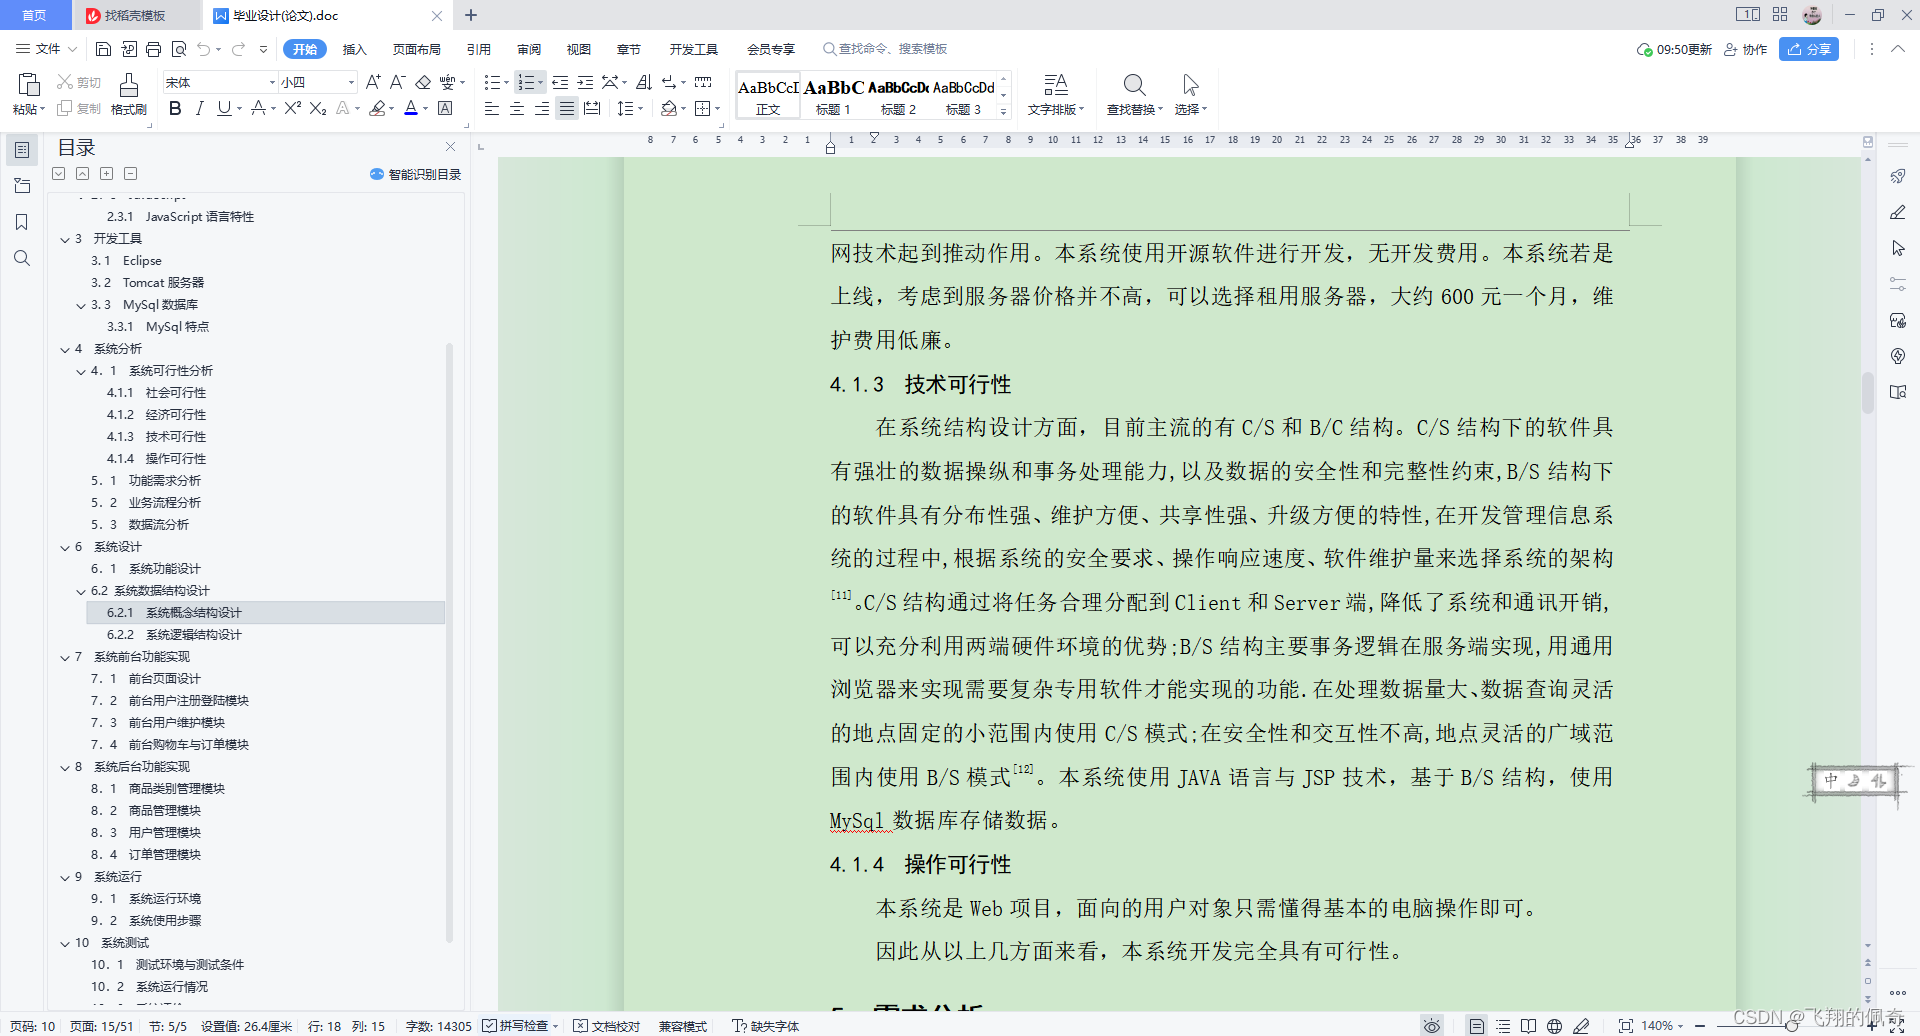
Task: Select 4.1.3 技术可行性 in outline
Action: [x=156, y=437]
